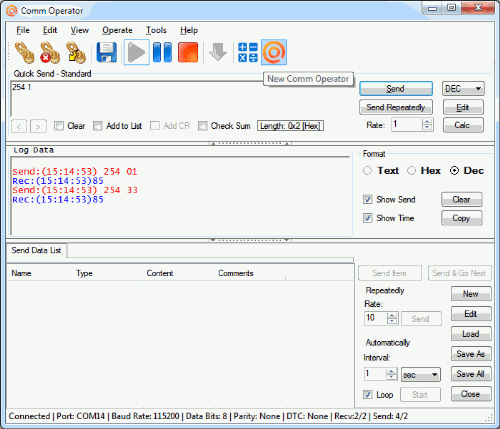Viewport: 500px width, 429px height.
Task: Click the Quick Send Edit button
Action: point(463,107)
